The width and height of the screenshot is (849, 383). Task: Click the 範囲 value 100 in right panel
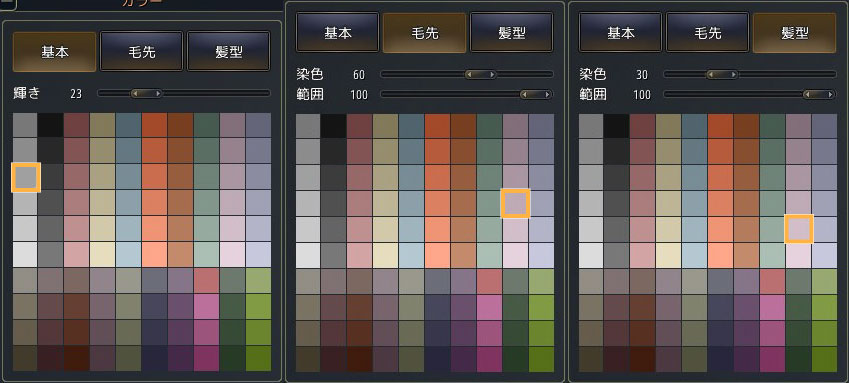pos(642,95)
